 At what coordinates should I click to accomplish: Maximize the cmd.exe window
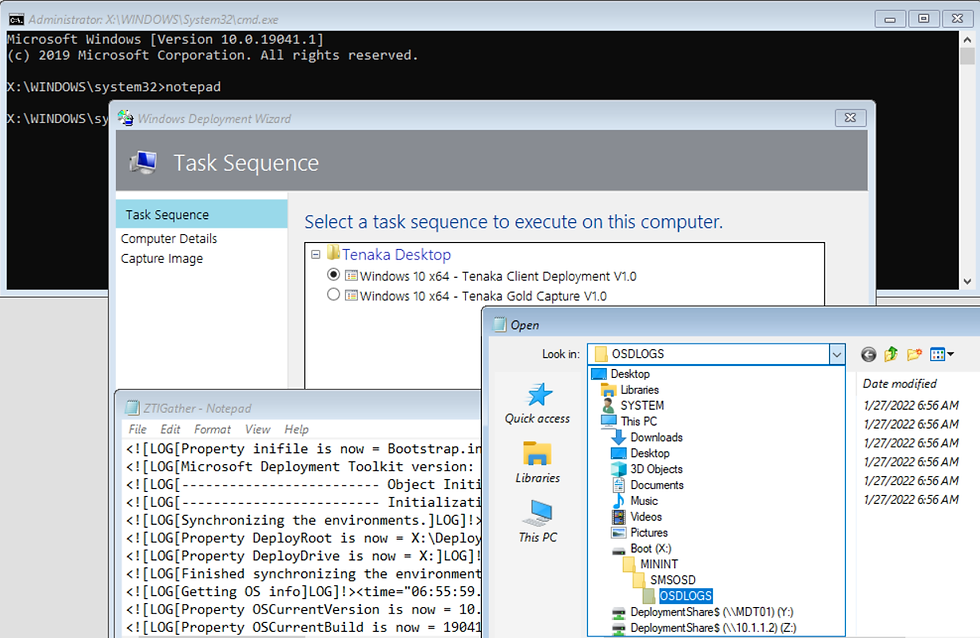[924, 19]
